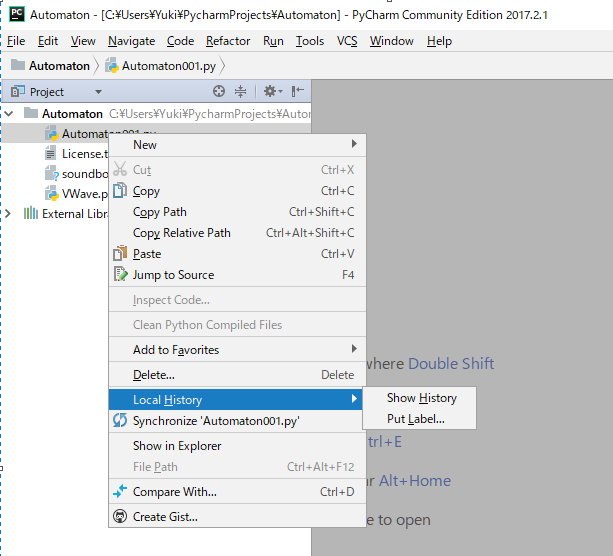Click the Project view icon in panel header

pyautogui.click(x=18, y=91)
